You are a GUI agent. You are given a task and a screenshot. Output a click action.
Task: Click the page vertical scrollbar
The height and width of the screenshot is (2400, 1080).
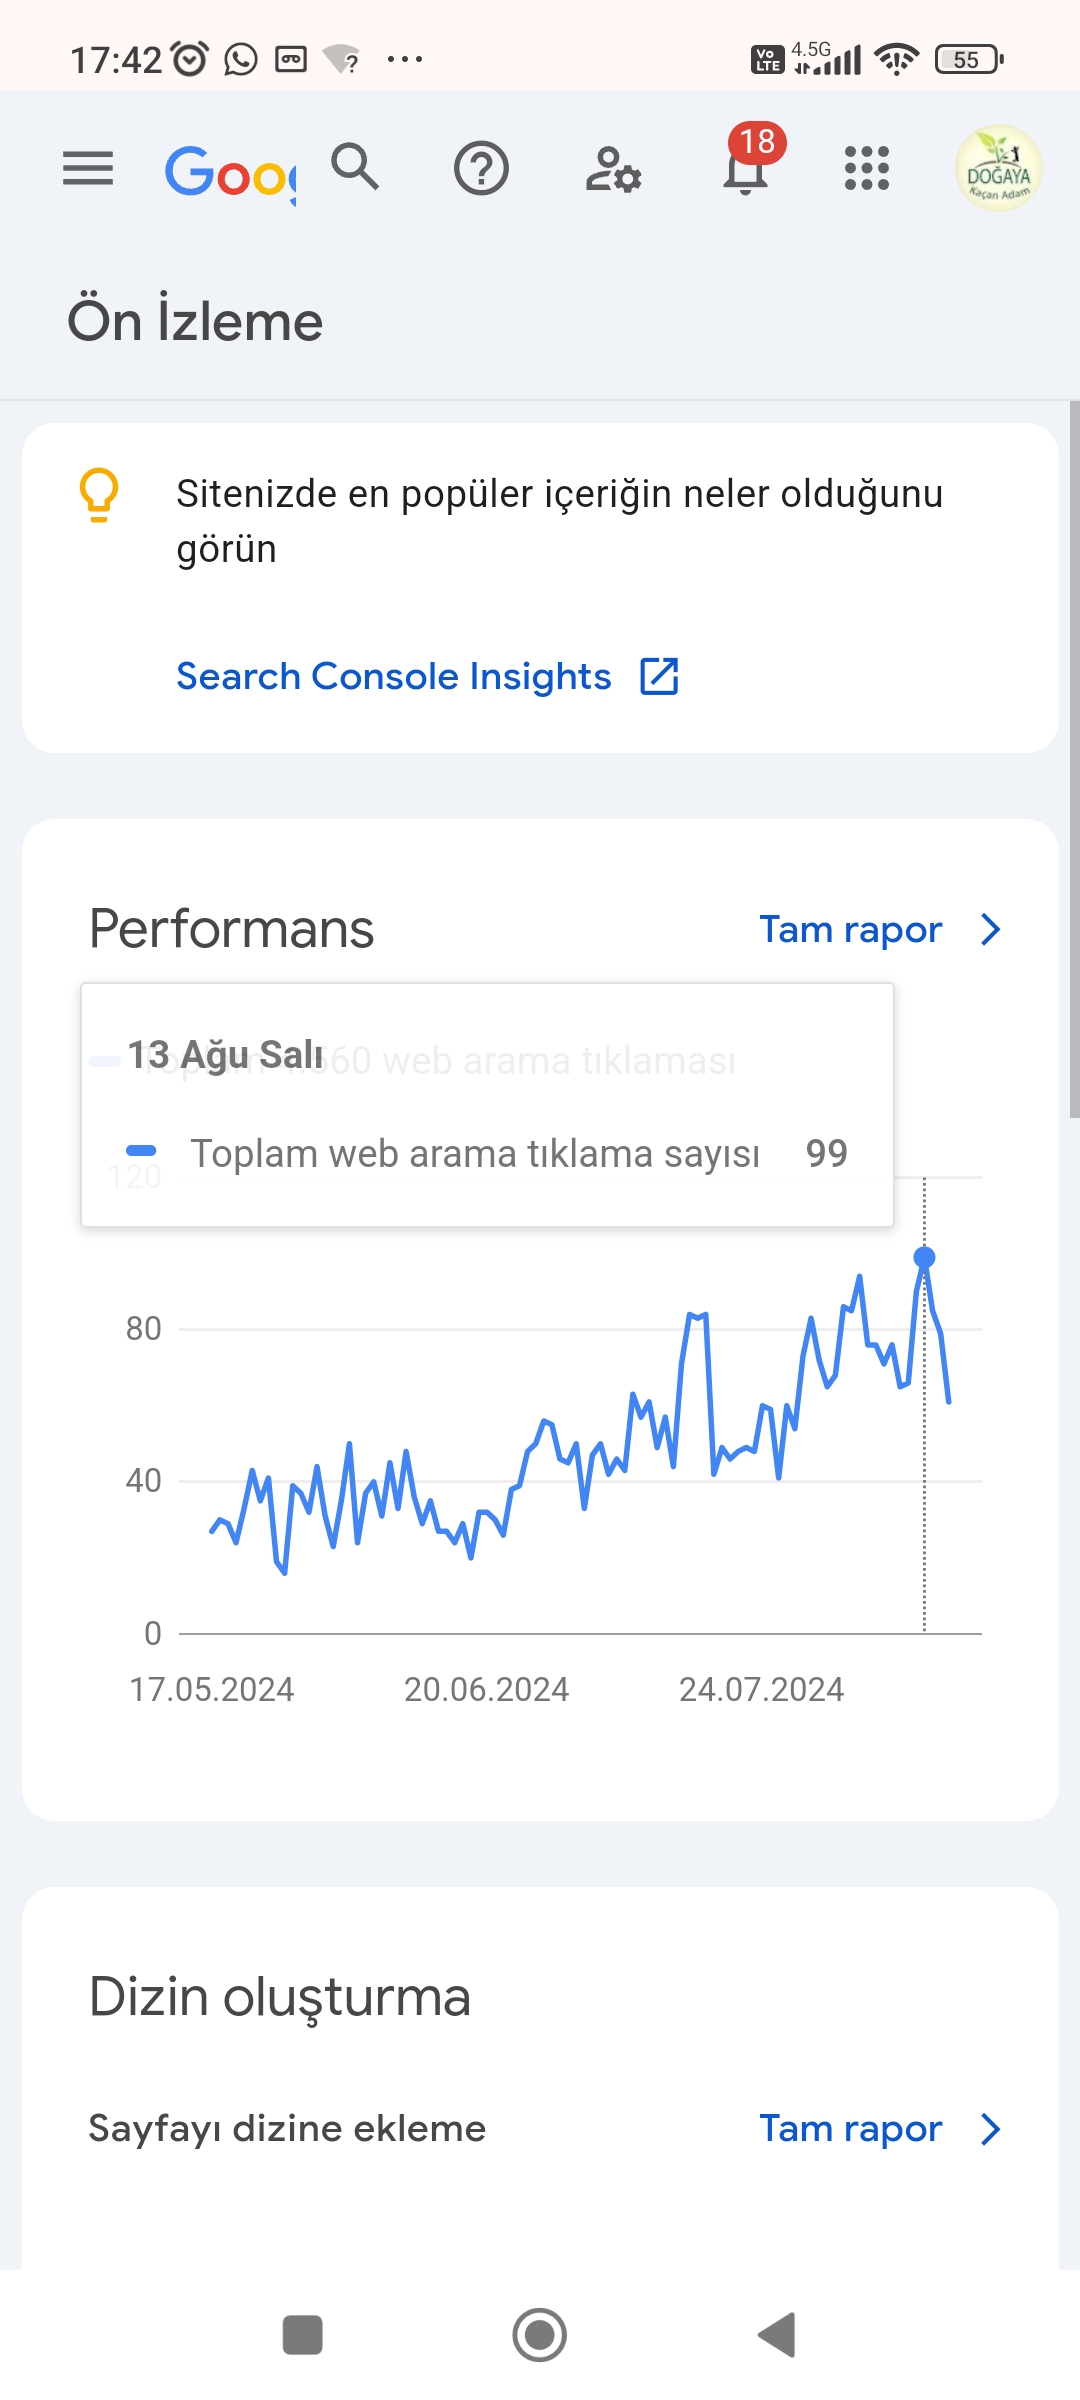click(x=1074, y=760)
